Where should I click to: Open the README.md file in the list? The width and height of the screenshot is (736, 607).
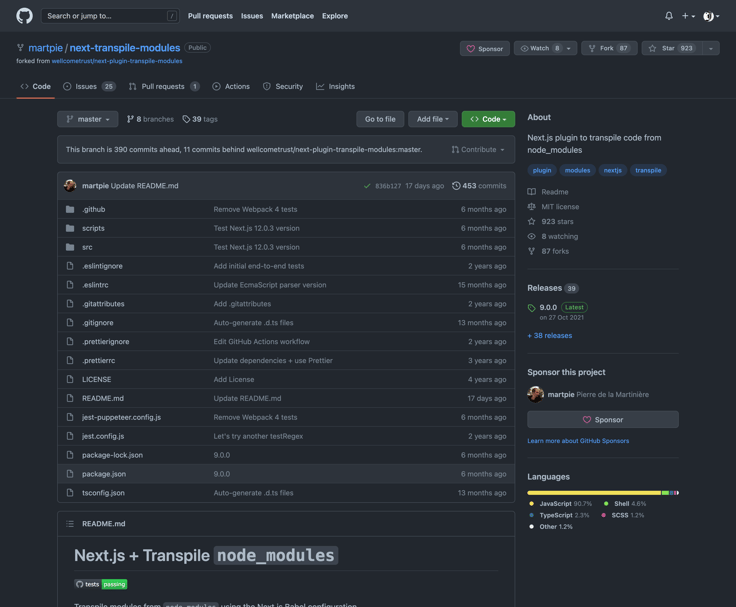coord(103,398)
